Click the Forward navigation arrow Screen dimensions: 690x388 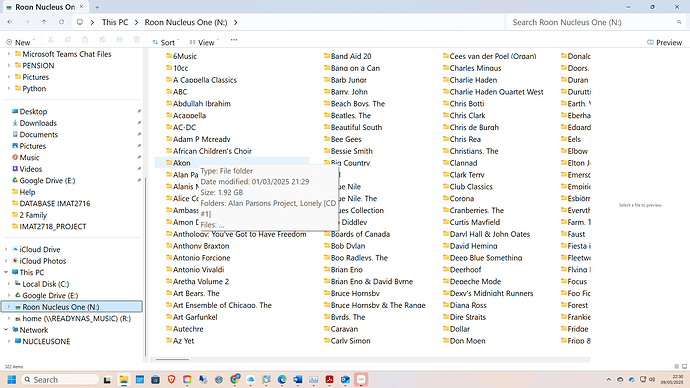click(27, 22)
